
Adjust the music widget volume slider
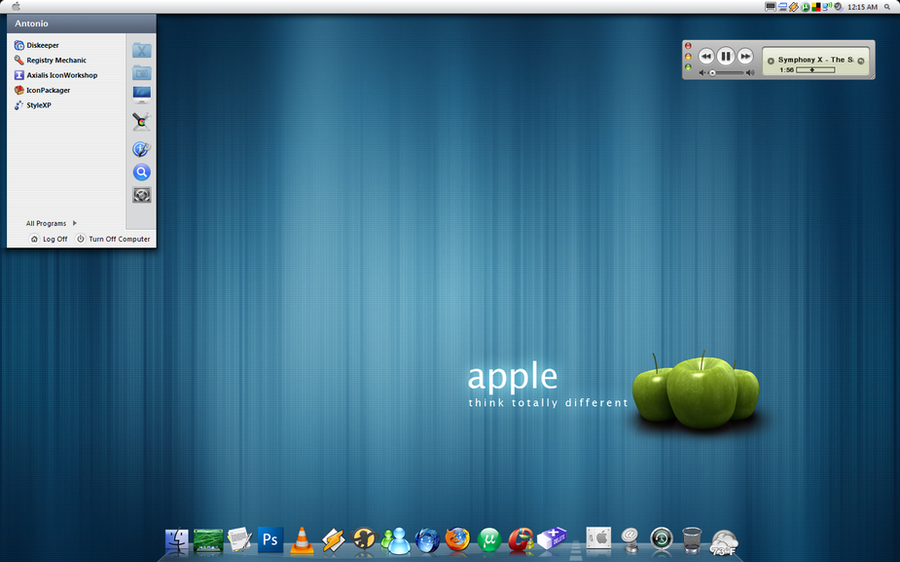[x=727, y=73]
